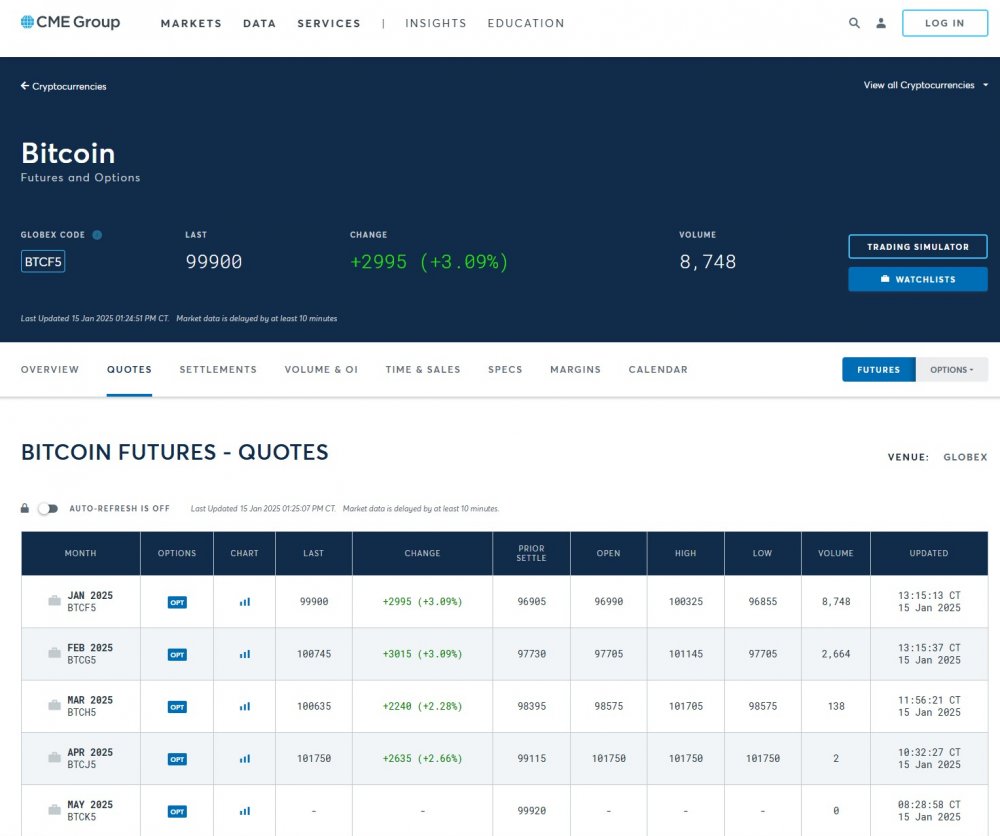
Task: Launch the Trading Simulator
Action: 918,247
